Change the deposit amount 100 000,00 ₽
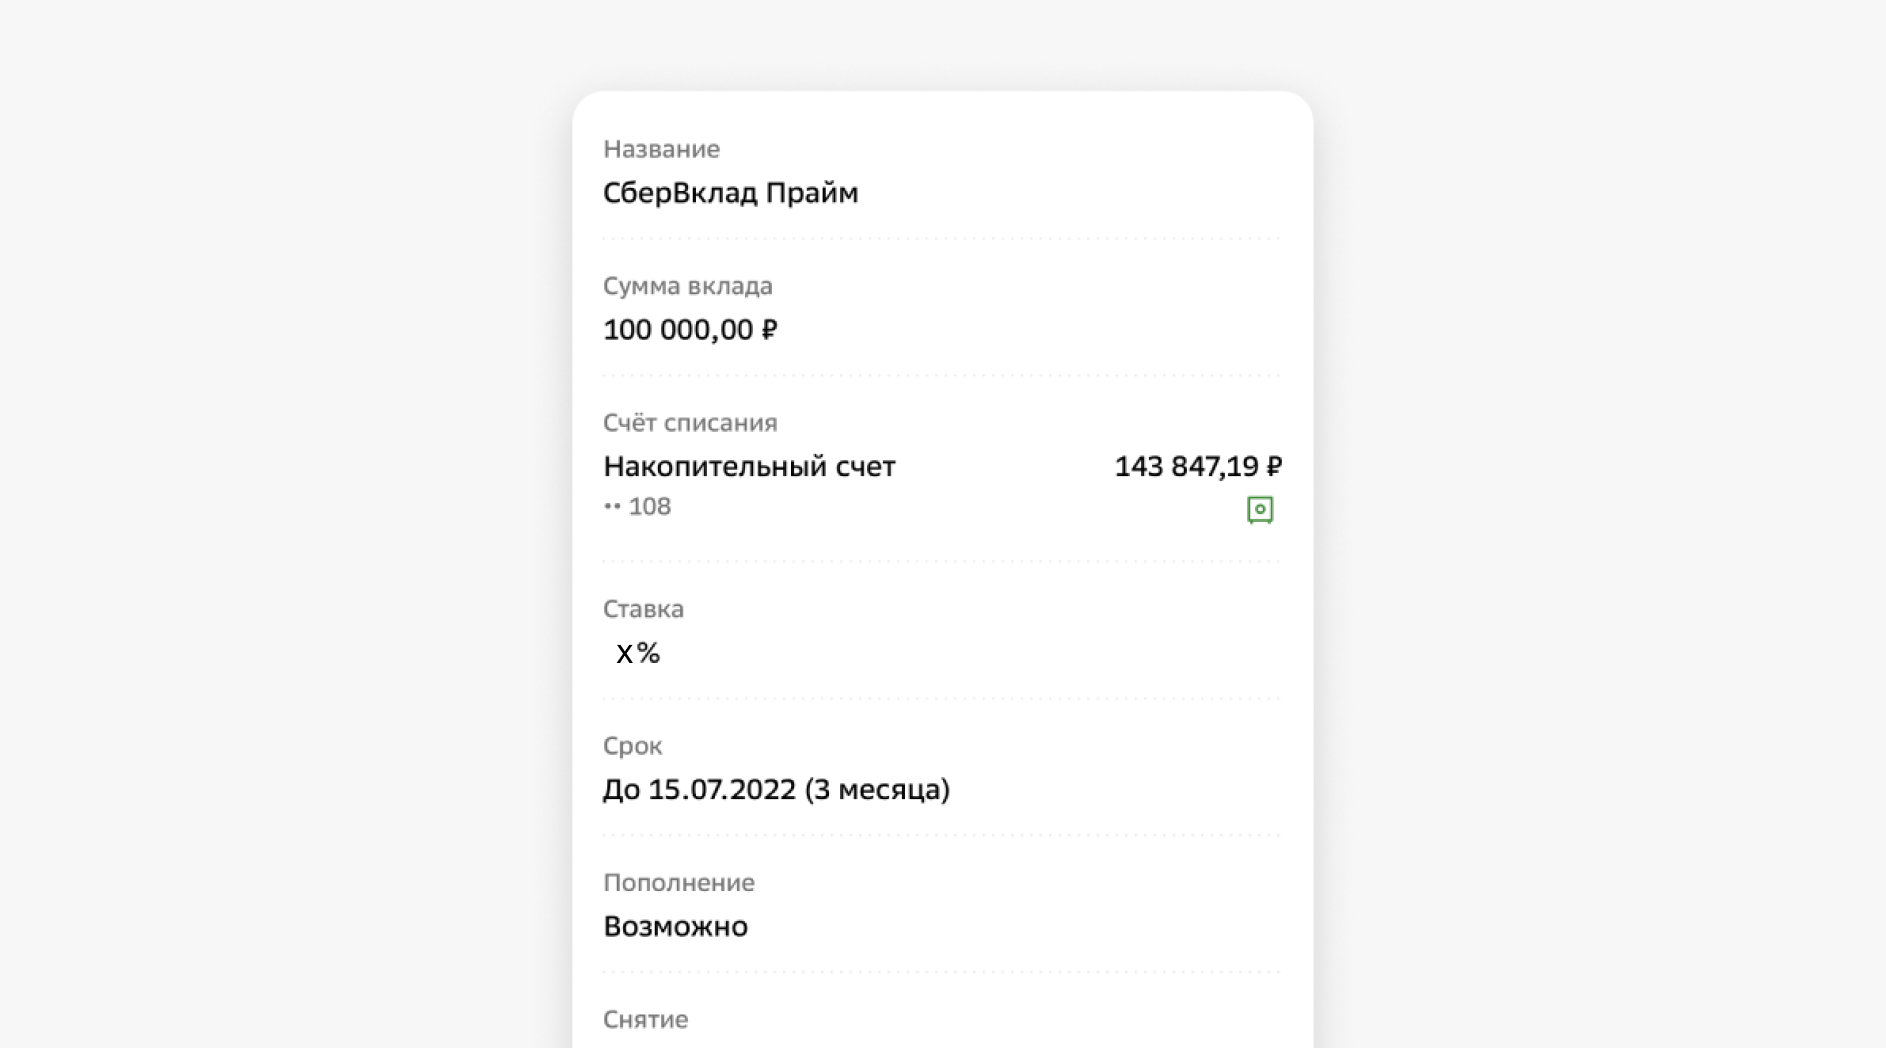 [692, 329]
